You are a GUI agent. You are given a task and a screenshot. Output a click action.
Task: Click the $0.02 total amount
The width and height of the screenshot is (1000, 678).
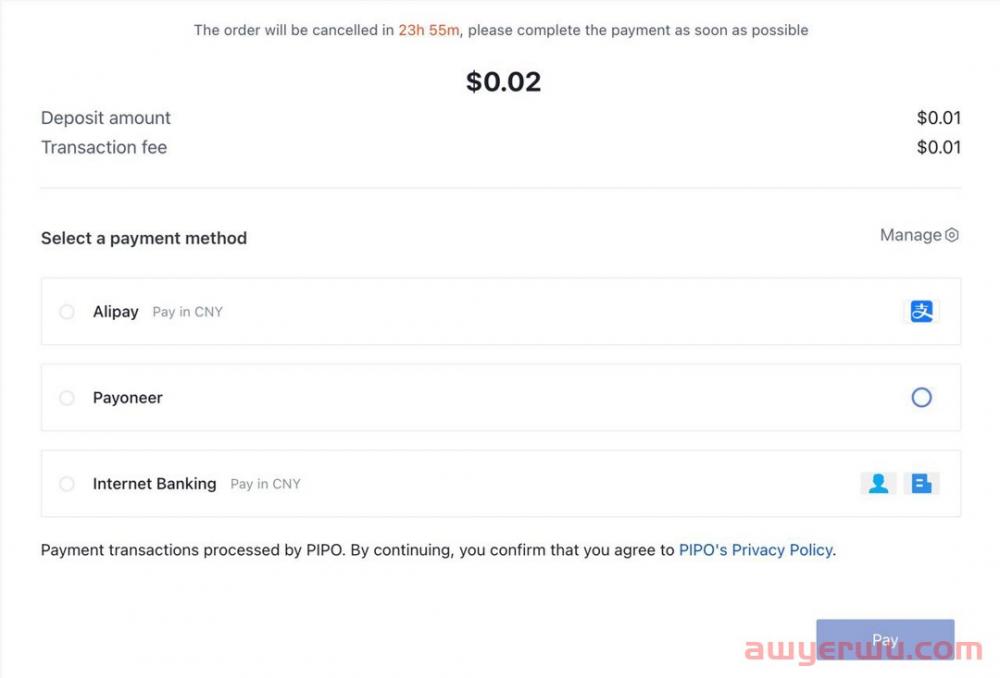coord(503,82)
